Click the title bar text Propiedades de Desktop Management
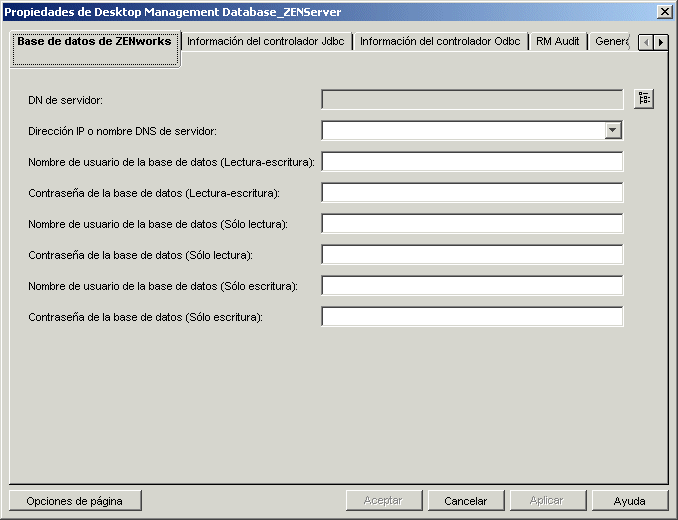This screenshot has width=678, height=520. click(172, 12)
